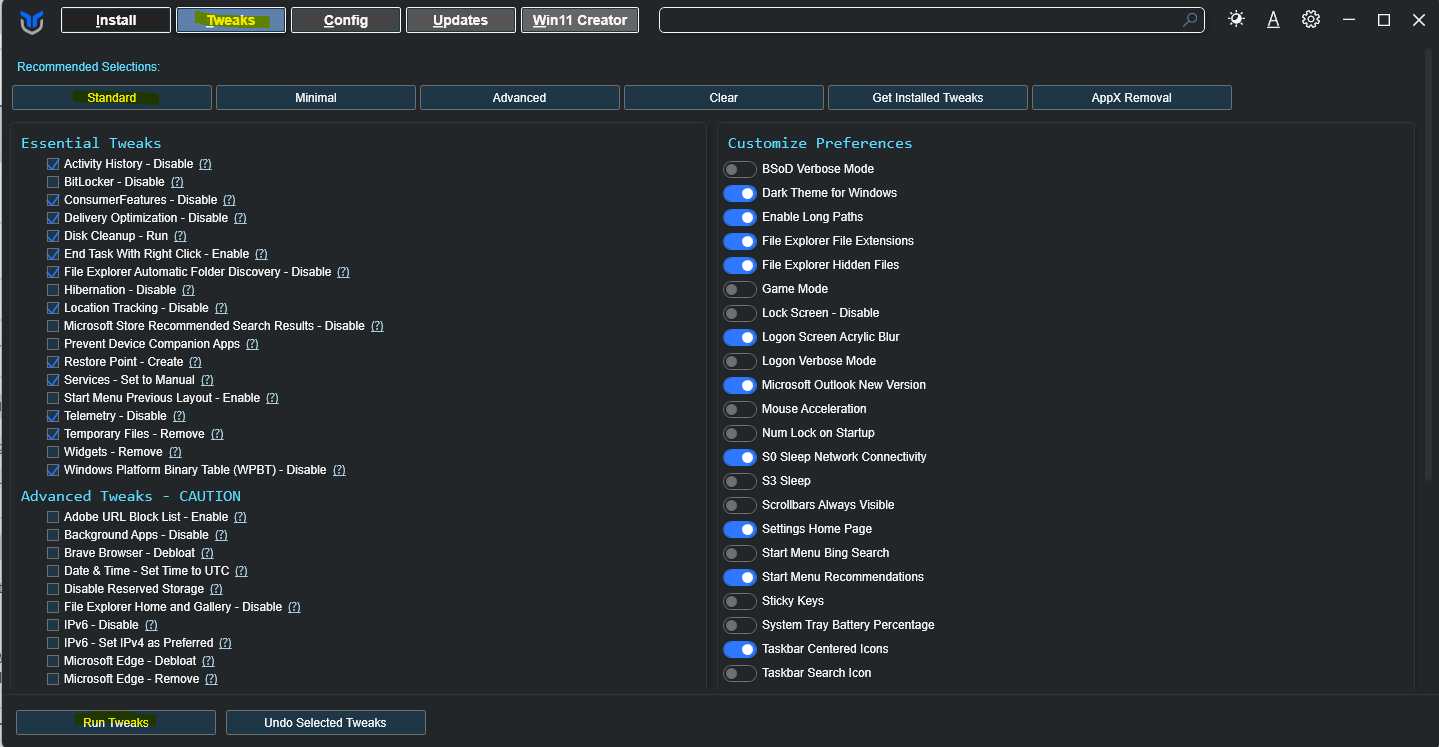Tick the Hibernation - Disable checkbox
The width and height of the screenshot is (1439, 747).
[x=53, y=290]
